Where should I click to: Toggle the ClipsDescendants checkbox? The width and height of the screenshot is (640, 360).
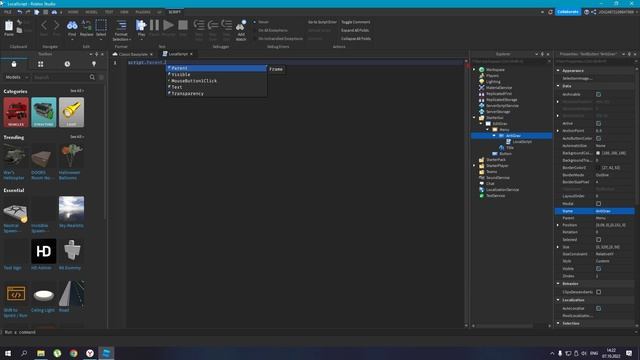pos(598,292)
